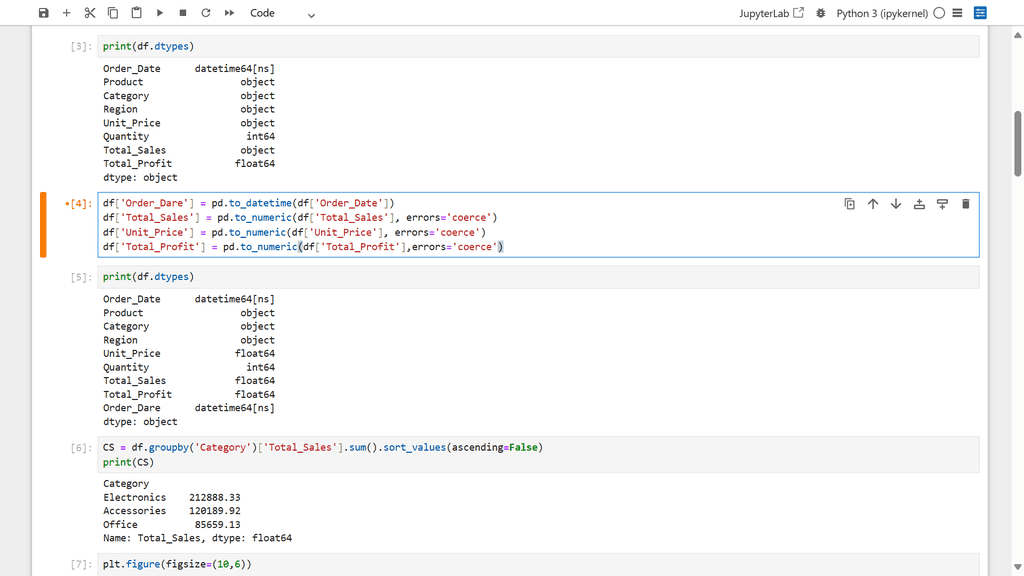Toggle the blue side panel icon
The height and width of the screenshot is (576, 1024).
[980, 13]
